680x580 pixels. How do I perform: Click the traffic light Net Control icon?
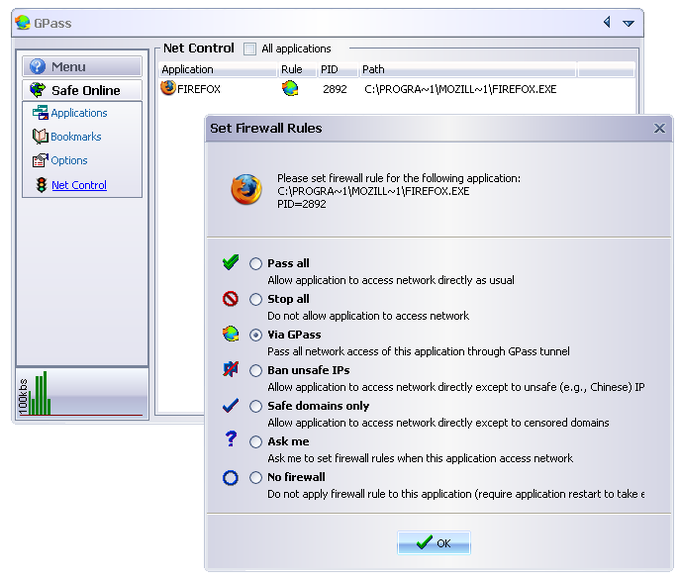(x=41, y=185)
